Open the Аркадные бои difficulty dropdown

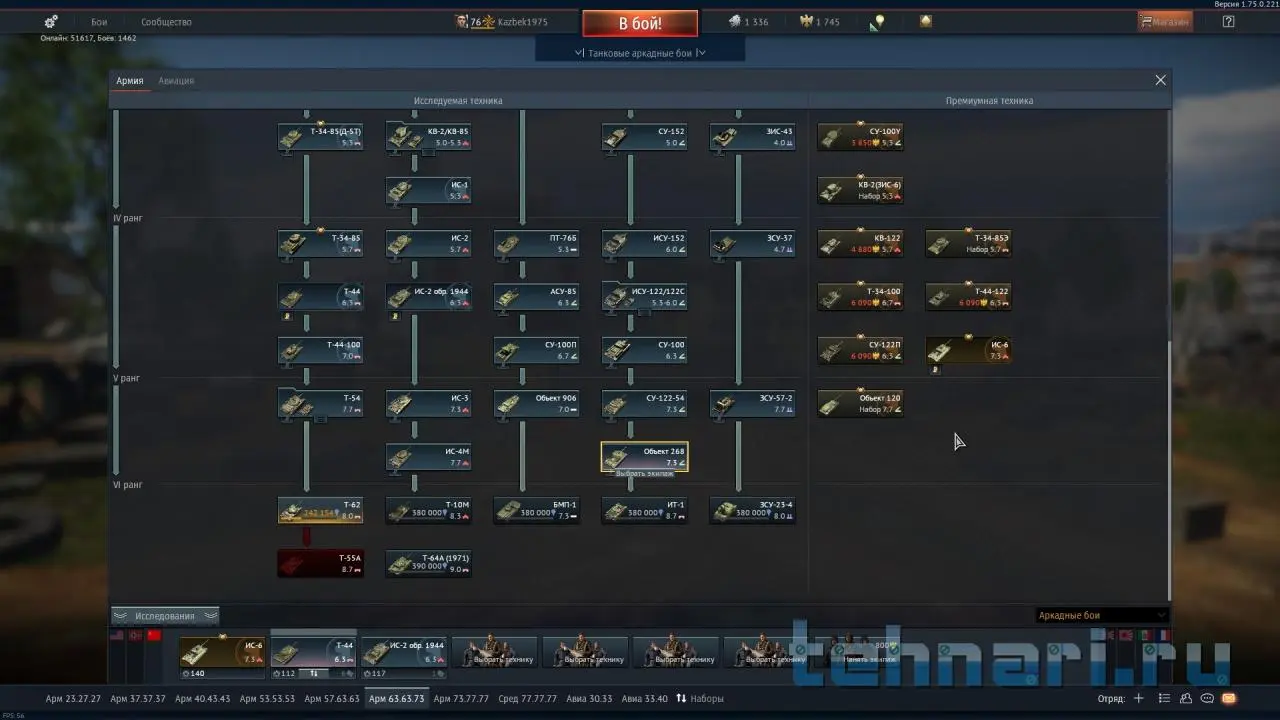[x=1101, y=616]
